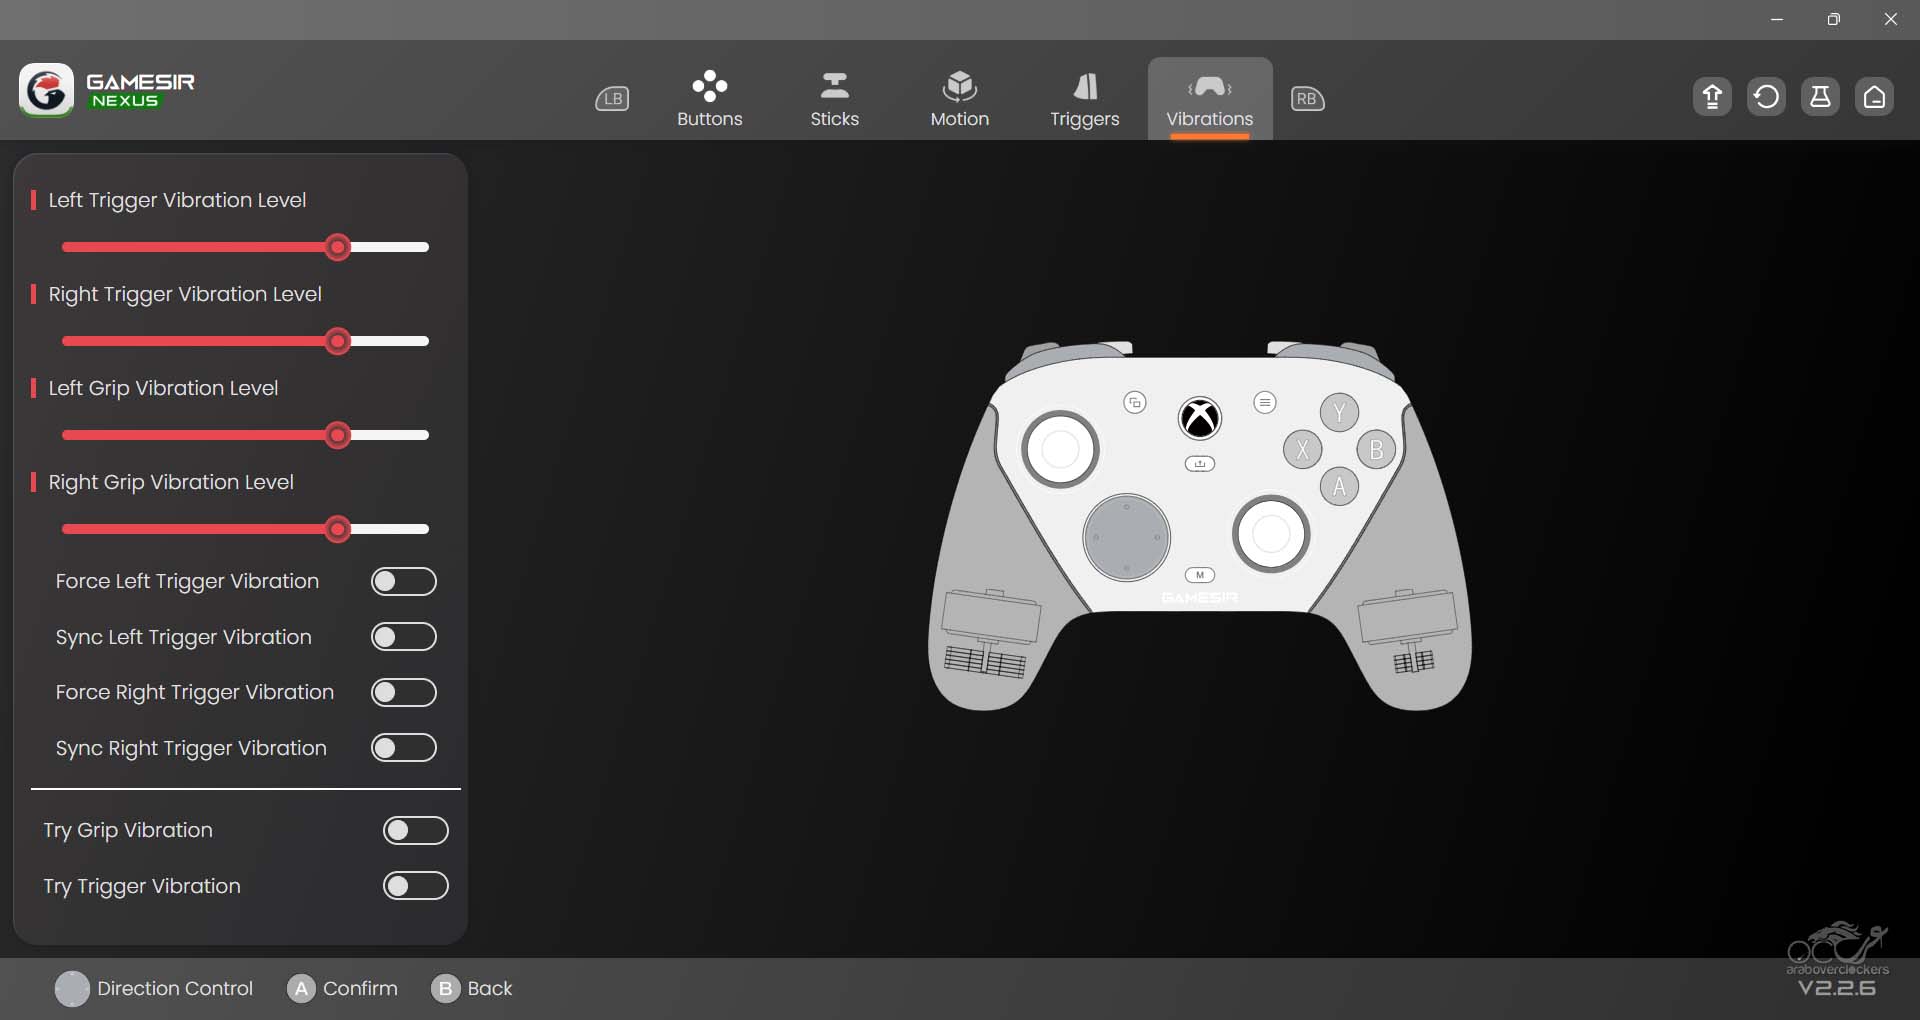This screenshot has height=1020, width=1920.
Task: Click the GameSir Nexus logo icon
Action: coord(46,90)
